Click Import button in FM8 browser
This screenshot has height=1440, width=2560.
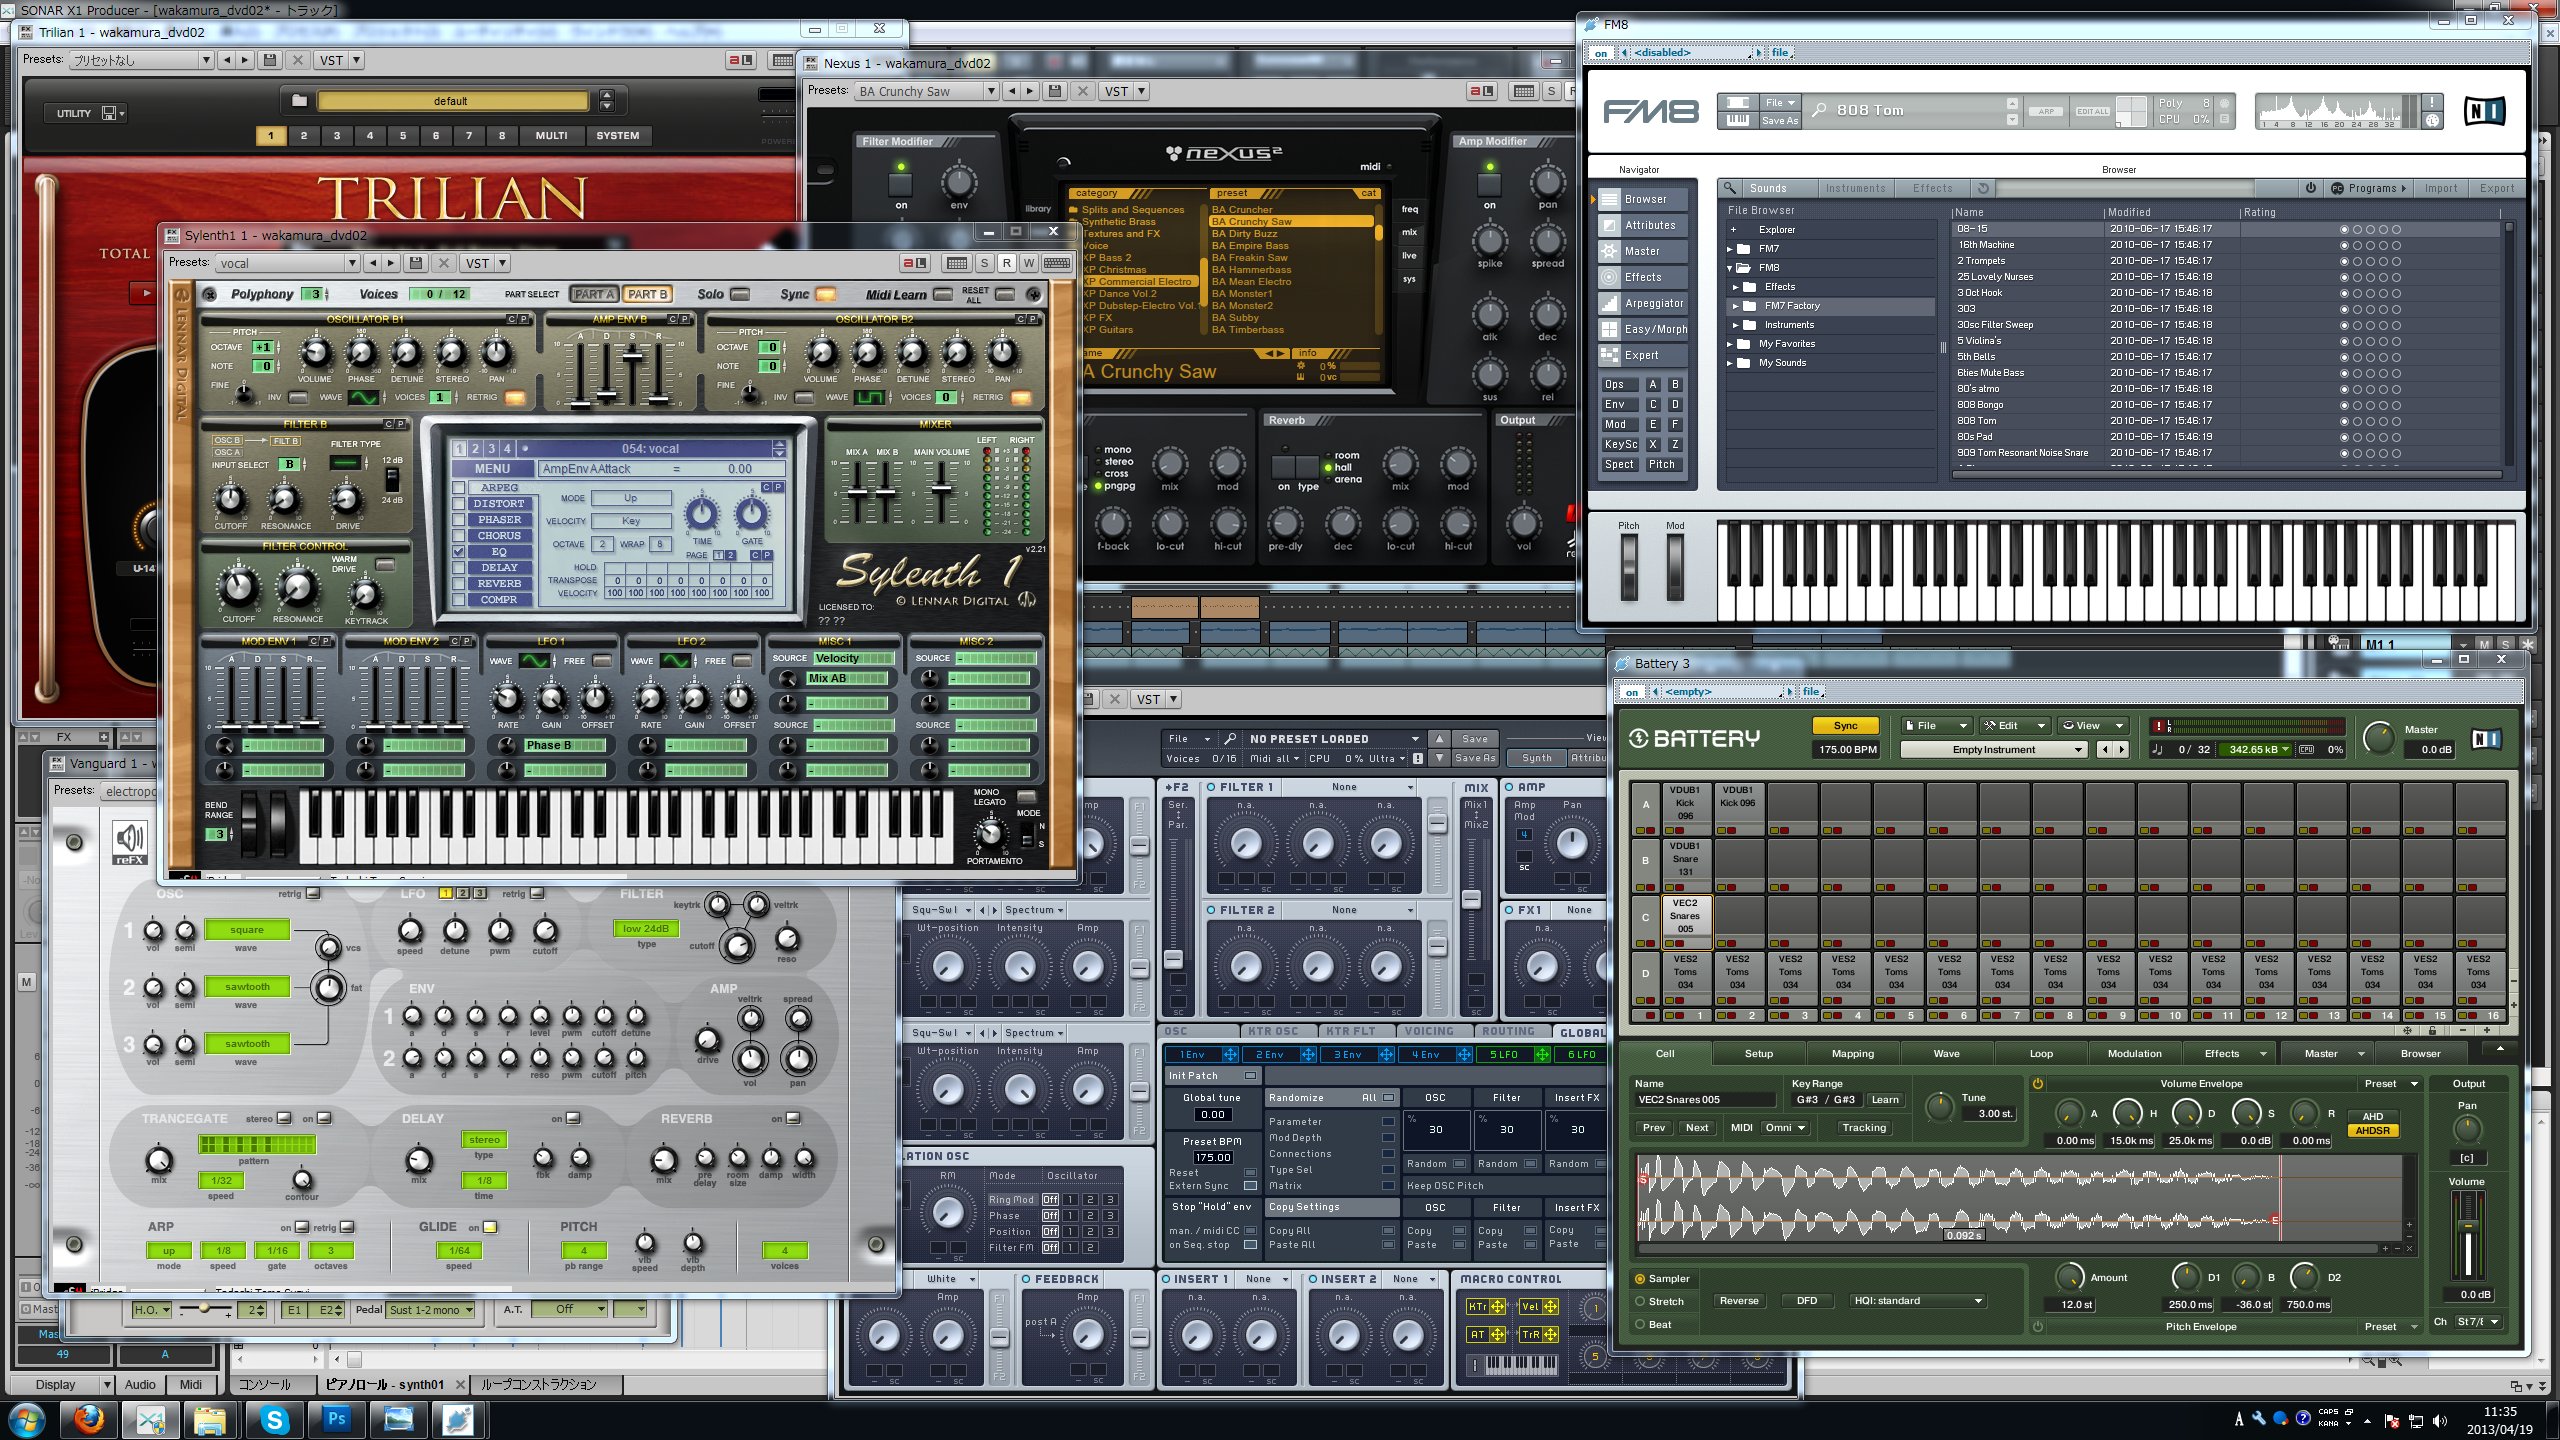point(2440,188)
